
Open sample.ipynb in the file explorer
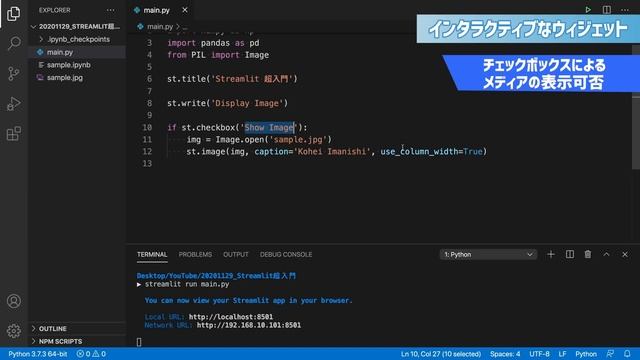[76, 65]
